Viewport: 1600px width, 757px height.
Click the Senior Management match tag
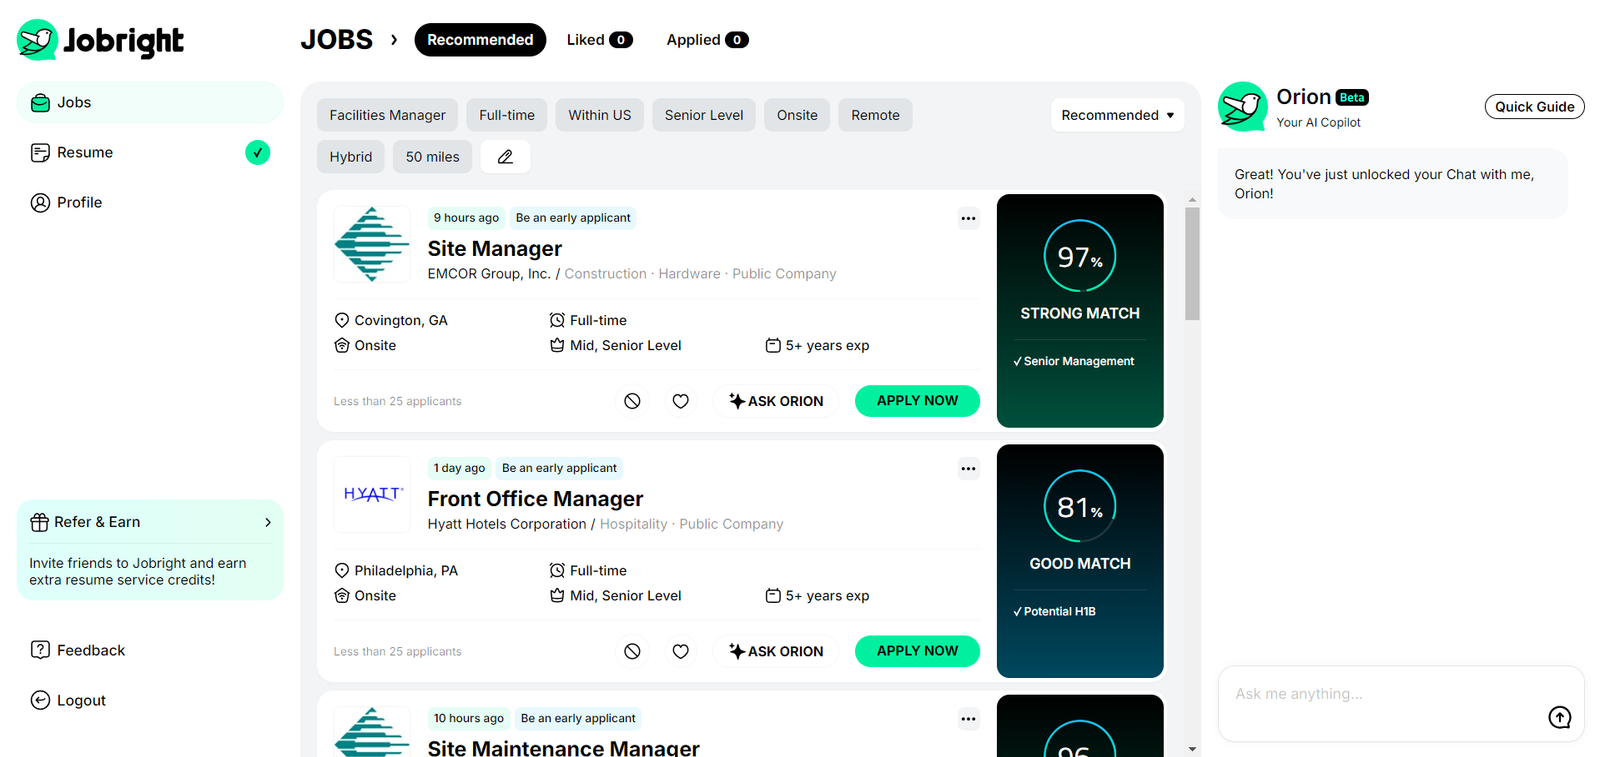[1074, 361]
